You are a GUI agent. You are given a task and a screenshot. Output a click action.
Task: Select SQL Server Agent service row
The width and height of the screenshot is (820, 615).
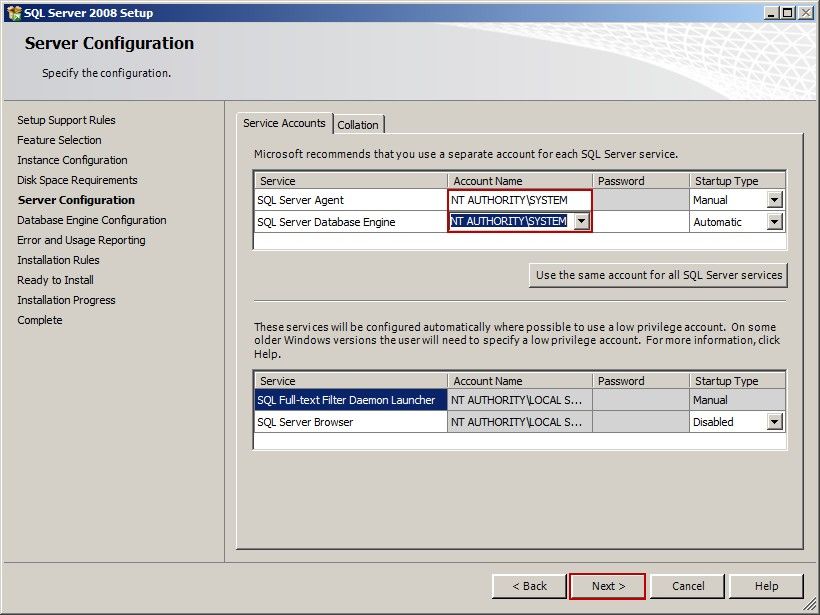tap(350, 200)
